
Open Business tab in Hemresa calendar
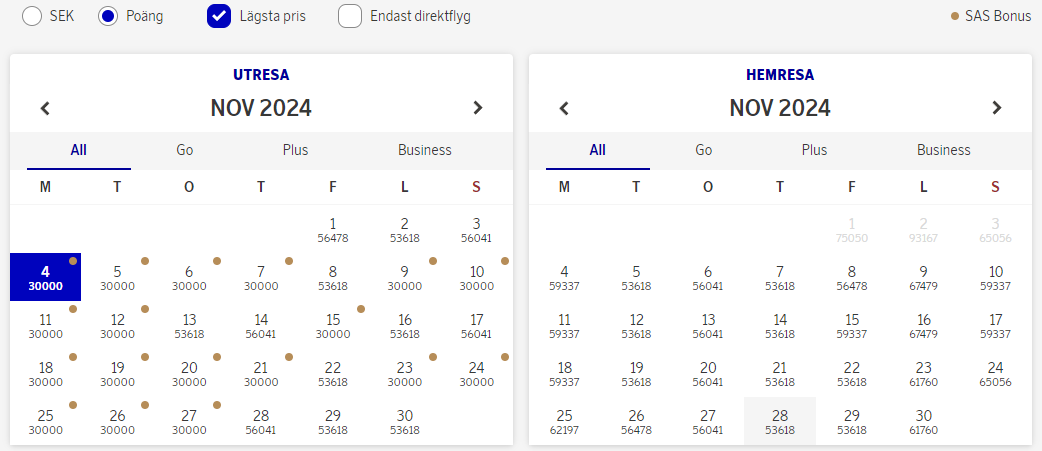tap(944, 150)
